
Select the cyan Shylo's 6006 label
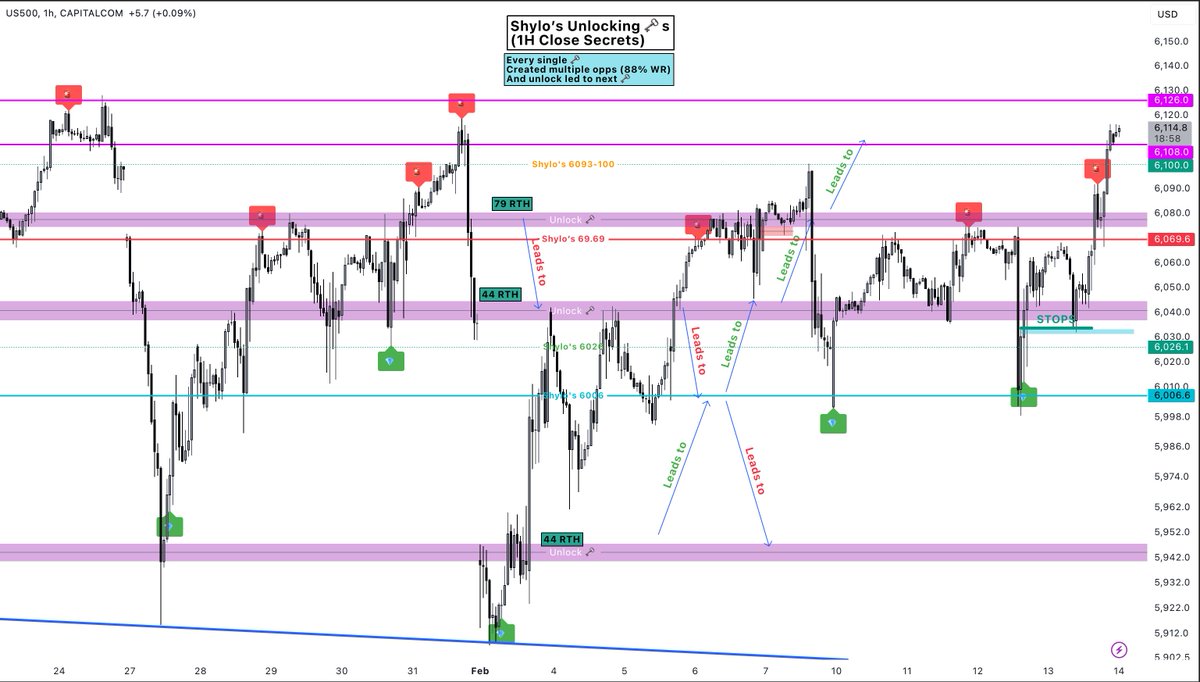[573, 396]
